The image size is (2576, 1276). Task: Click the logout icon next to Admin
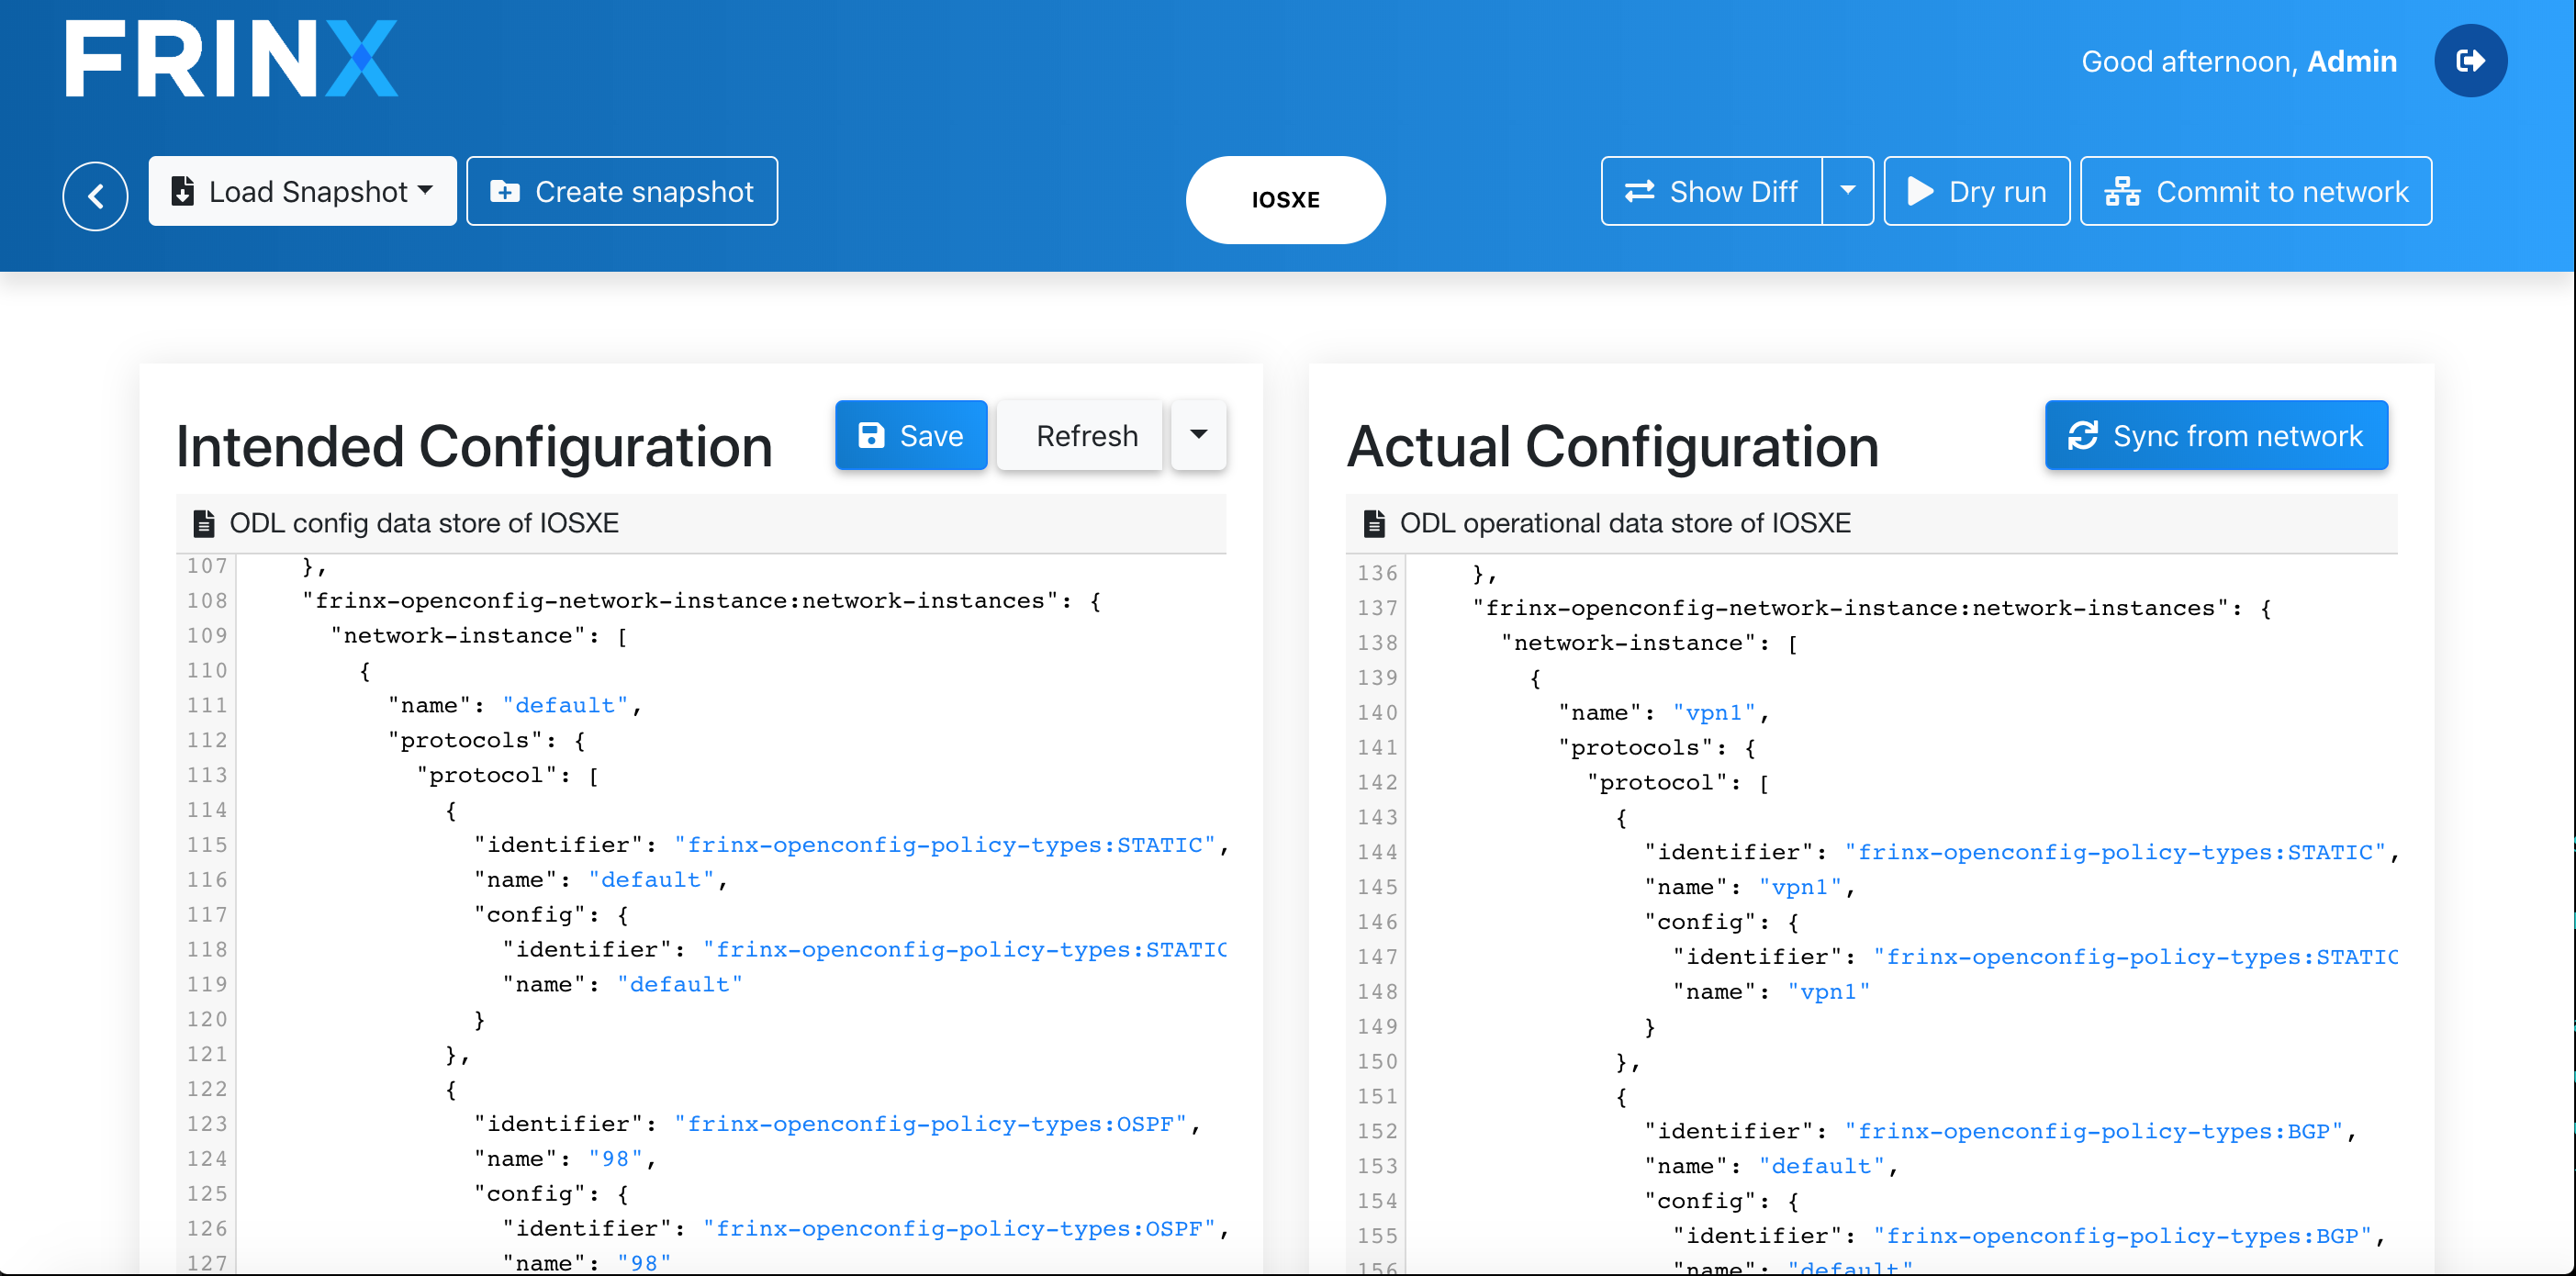[2470, 61]
